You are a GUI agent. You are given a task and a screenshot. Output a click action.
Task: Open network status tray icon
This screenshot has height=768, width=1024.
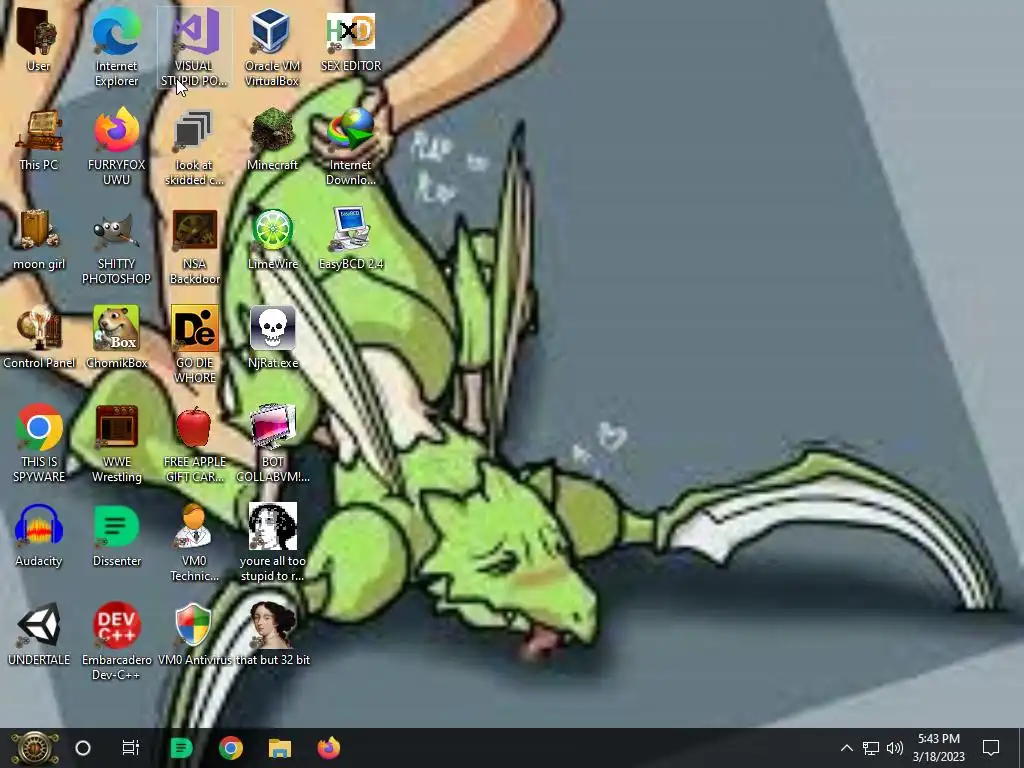[x=871, y=748]
